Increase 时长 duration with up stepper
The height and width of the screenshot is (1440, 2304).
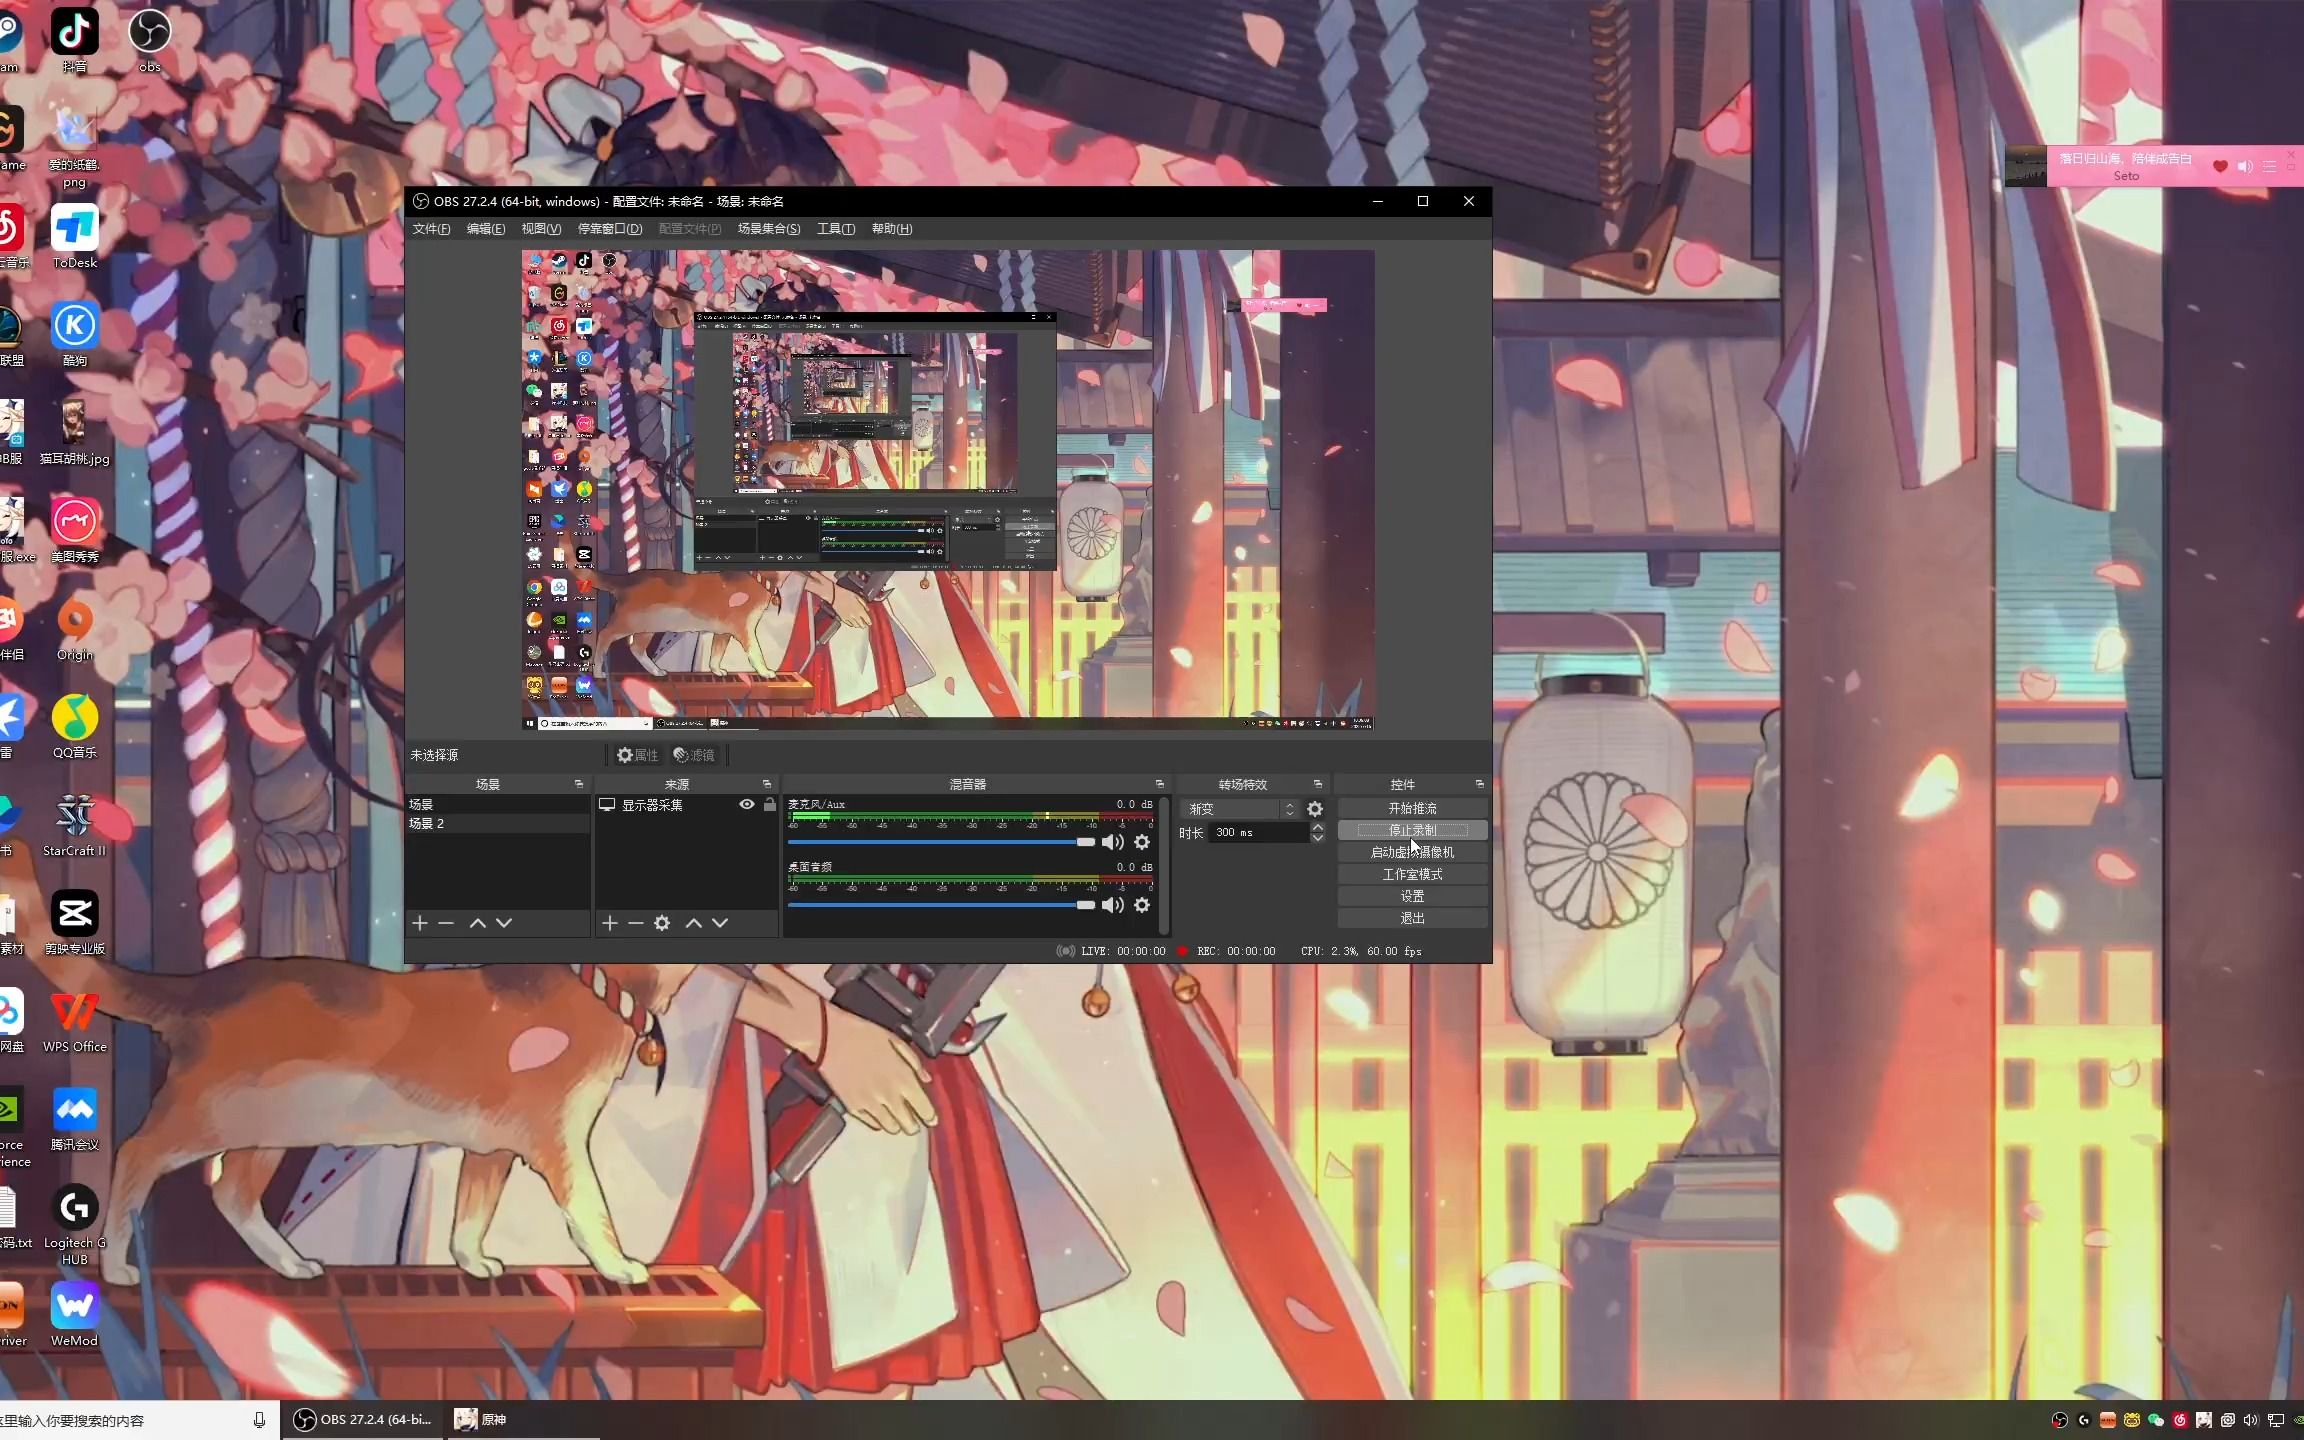[1318, 827]
